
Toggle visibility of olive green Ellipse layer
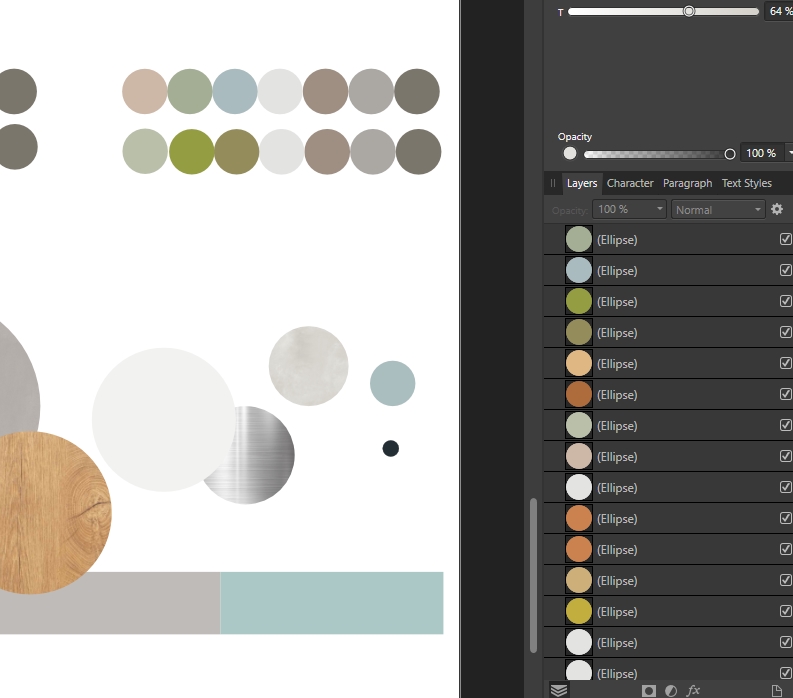tap(785, 301)
